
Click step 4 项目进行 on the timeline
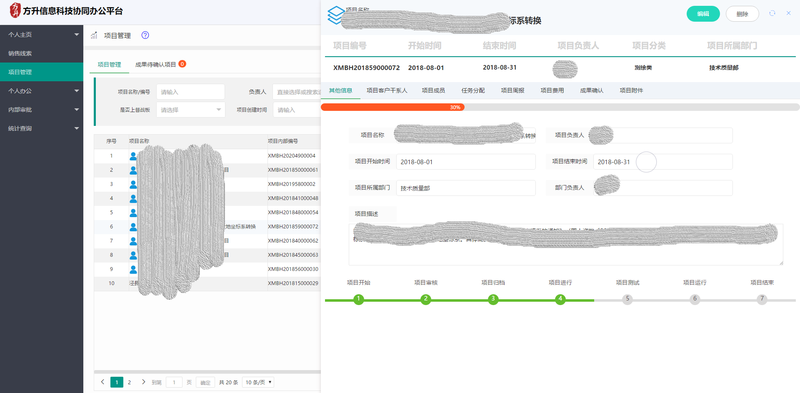tap(560, 299)
